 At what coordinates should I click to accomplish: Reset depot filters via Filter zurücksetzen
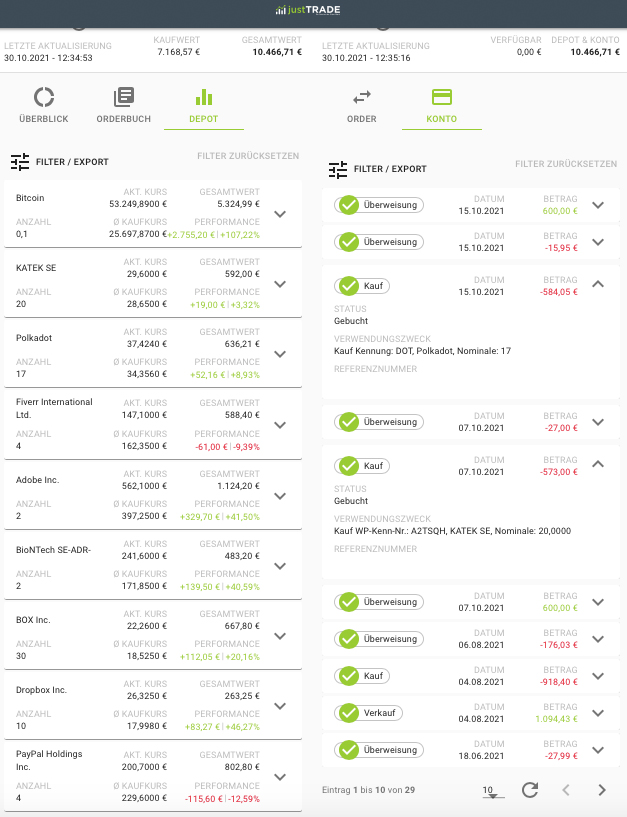click(x=248, y=156)
